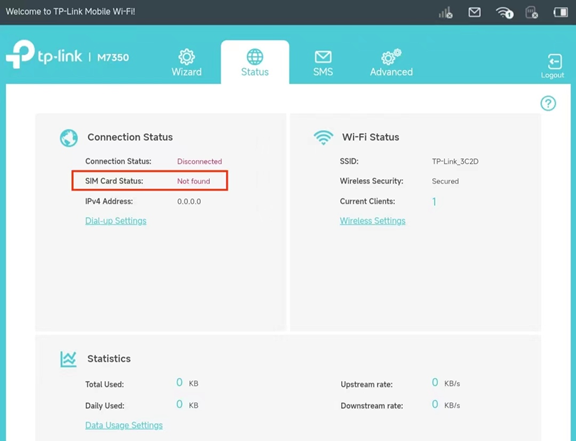This screenshot has height=441, width=576.
Task: Click the 'Wi-Fi Status' section heading
Action: 371,137
